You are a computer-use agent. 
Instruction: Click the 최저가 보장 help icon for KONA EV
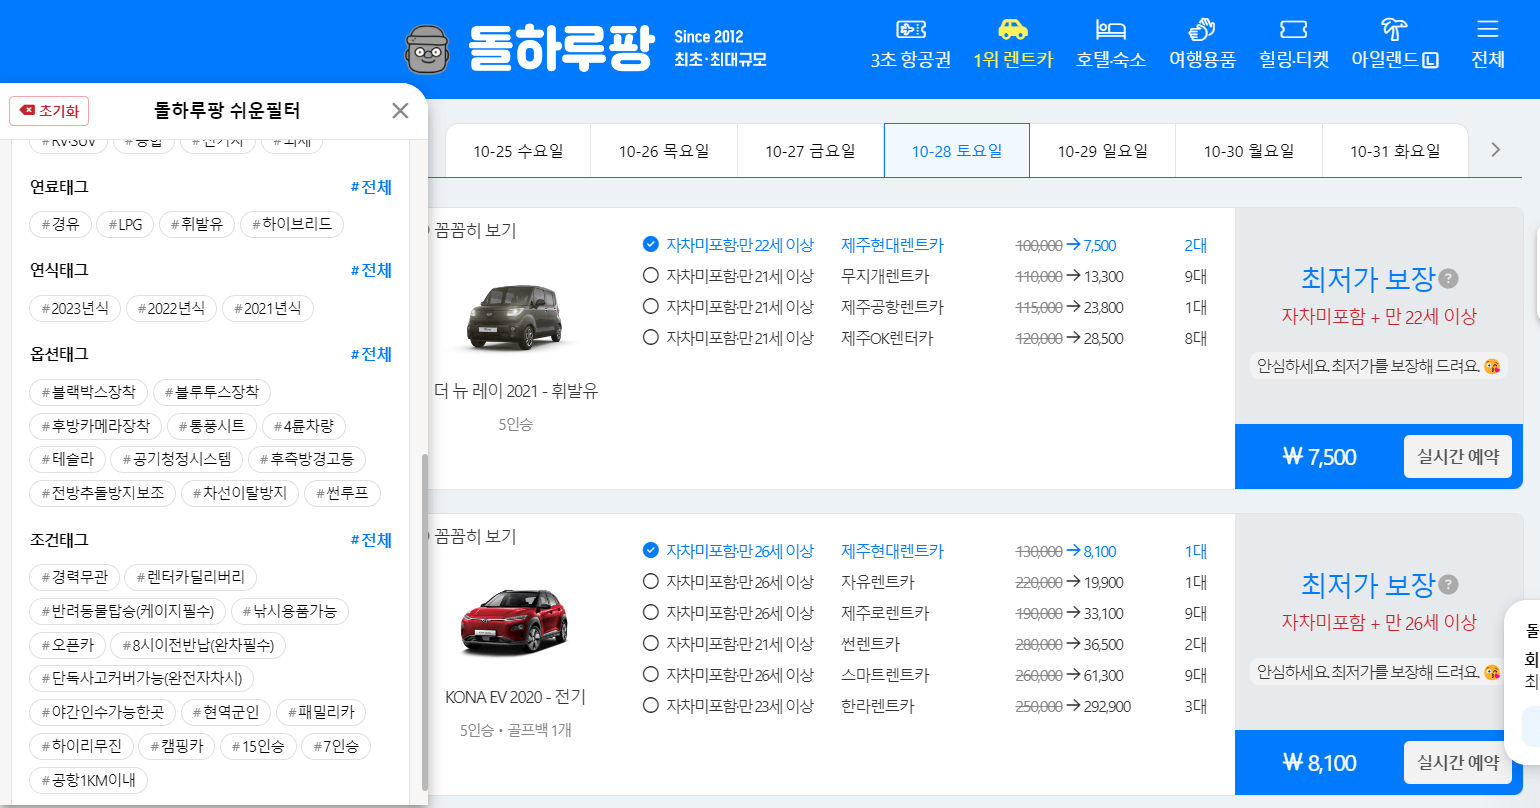pos(1448,585)
